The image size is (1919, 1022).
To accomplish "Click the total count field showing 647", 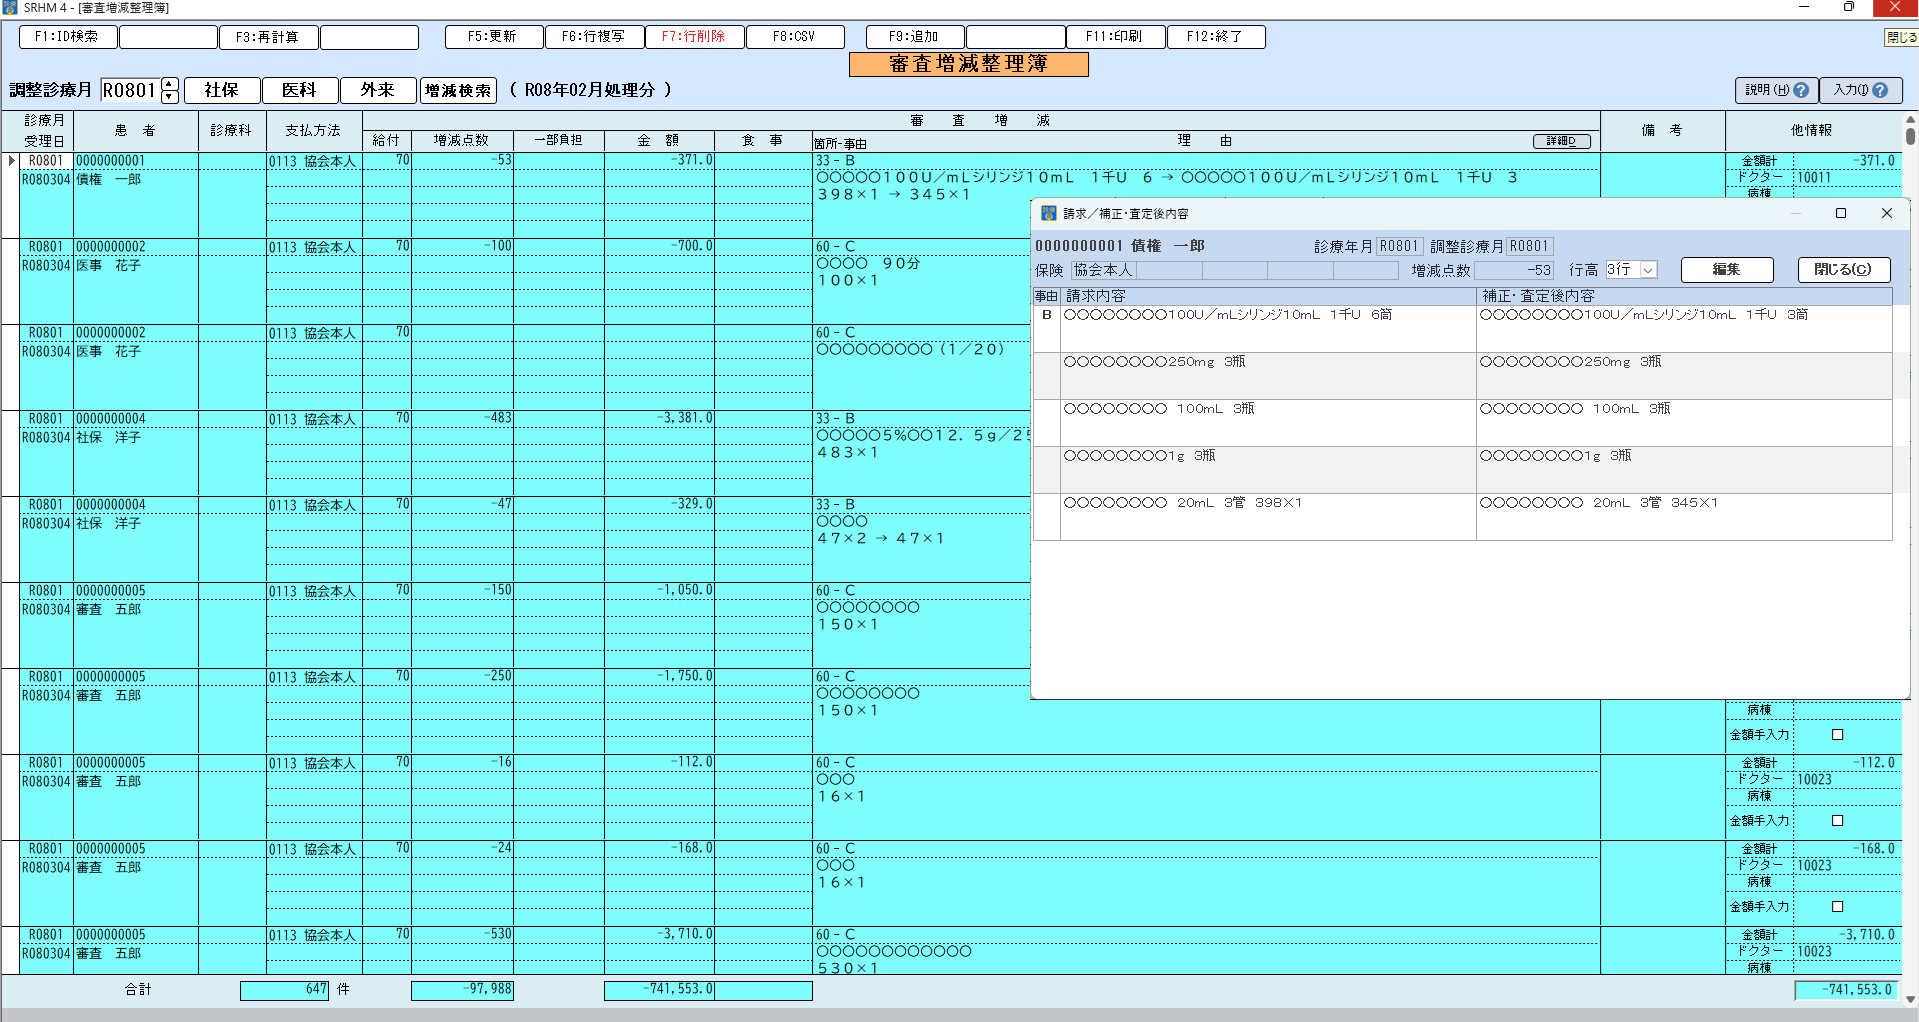I will click(284, 990).
